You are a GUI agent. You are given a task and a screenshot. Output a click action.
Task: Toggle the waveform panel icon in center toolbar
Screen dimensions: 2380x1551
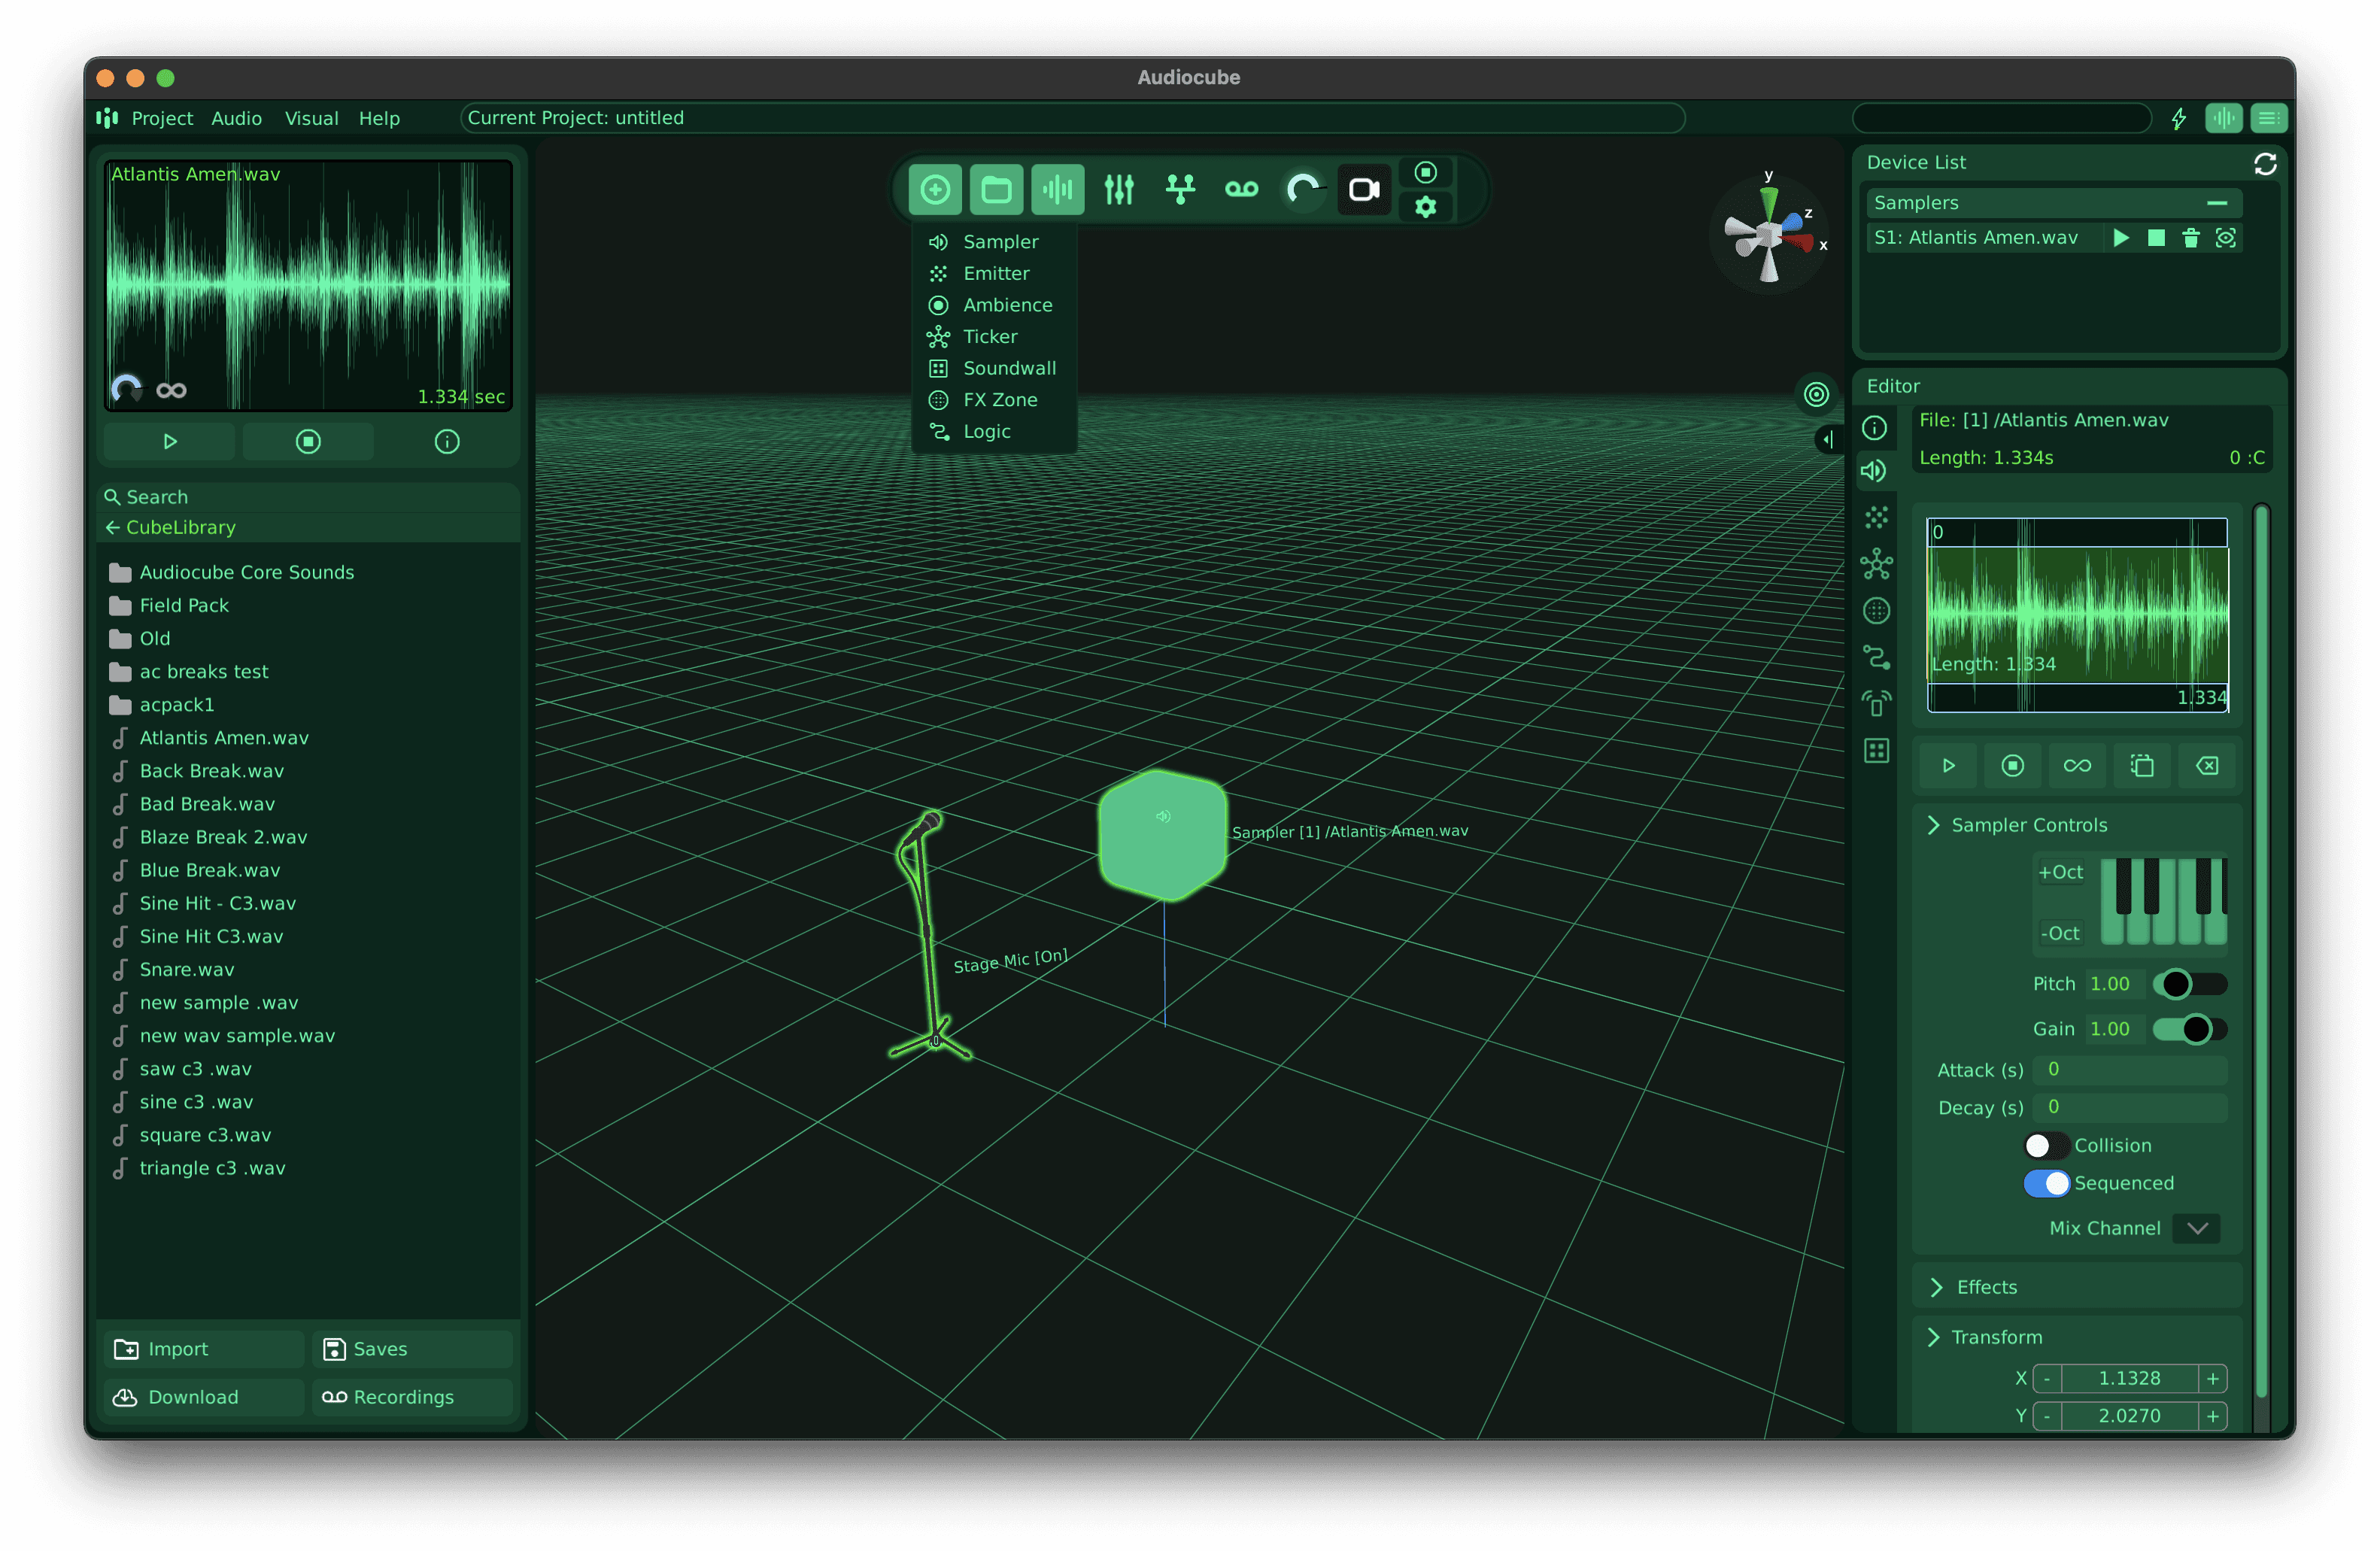[1057, 189]
